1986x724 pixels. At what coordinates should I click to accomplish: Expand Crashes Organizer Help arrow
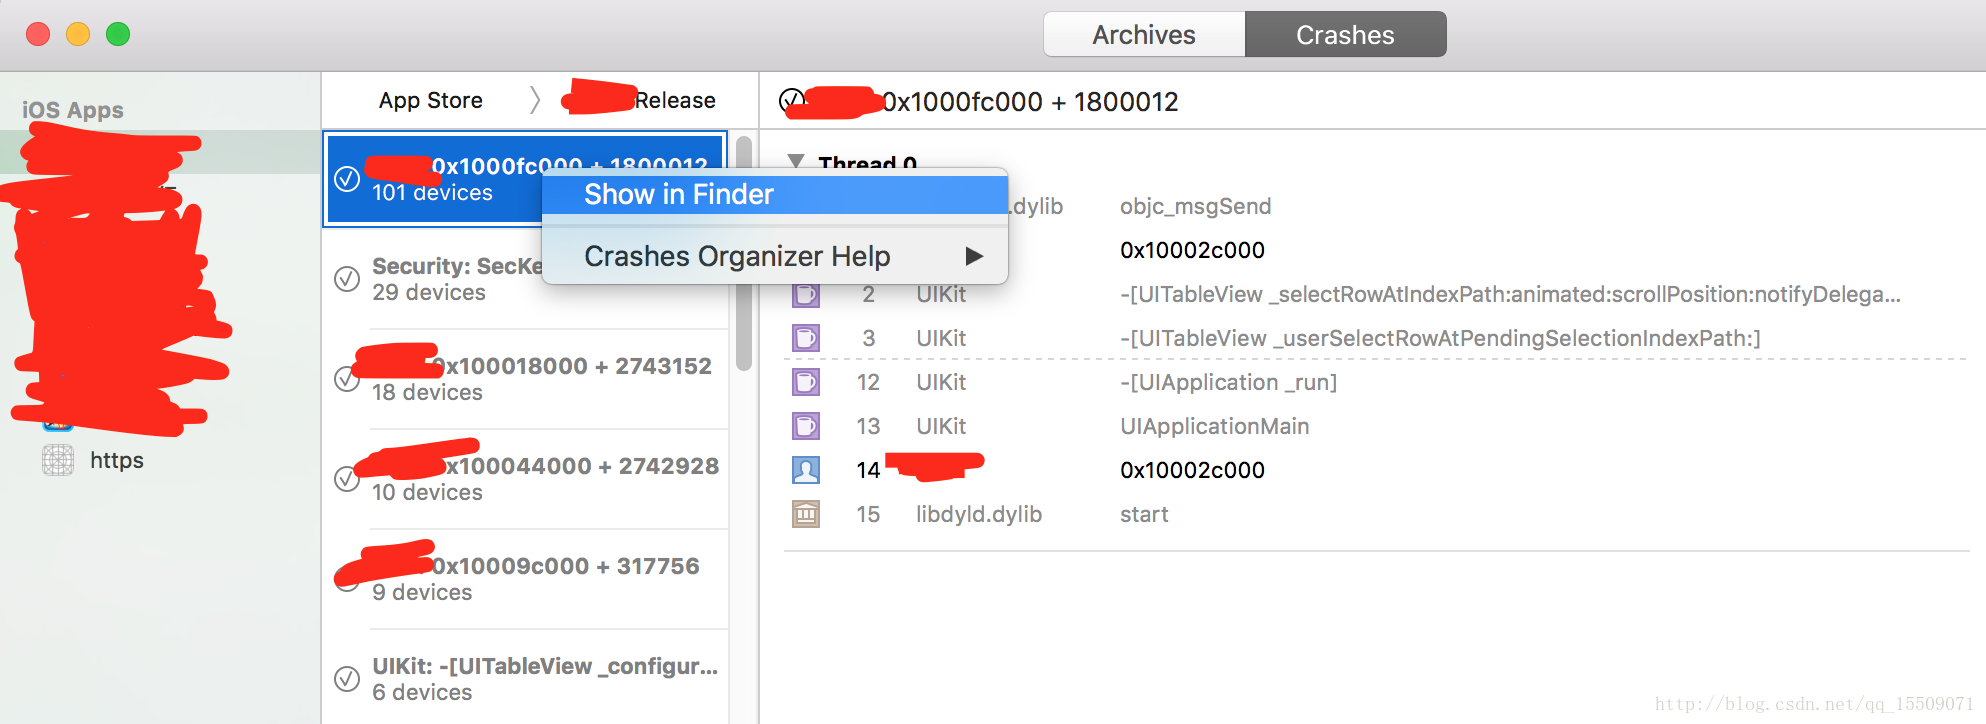pyautogui.click(x=974, y=256)
